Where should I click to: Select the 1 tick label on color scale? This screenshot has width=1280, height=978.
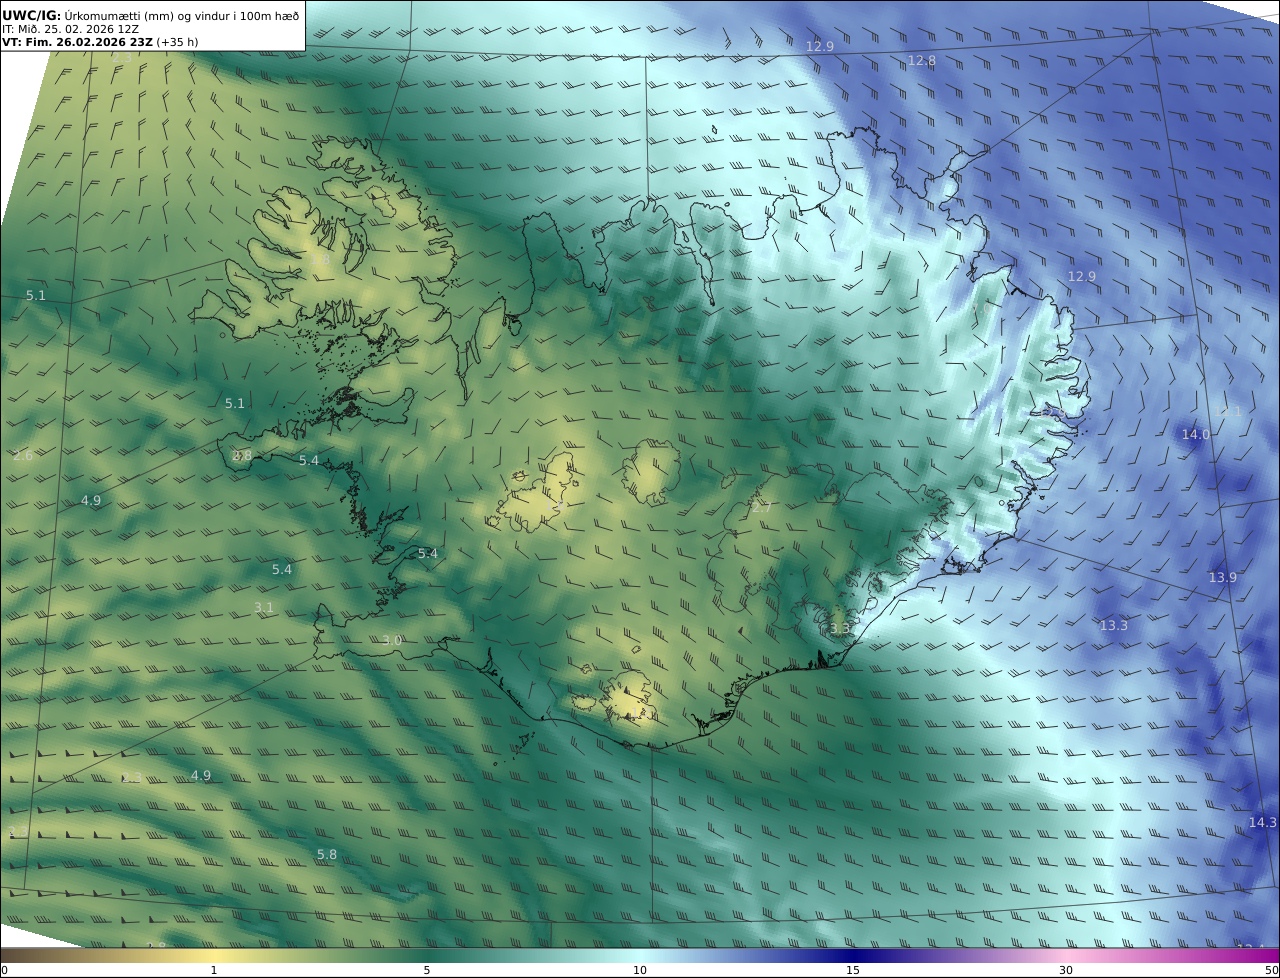pos(214,970)
